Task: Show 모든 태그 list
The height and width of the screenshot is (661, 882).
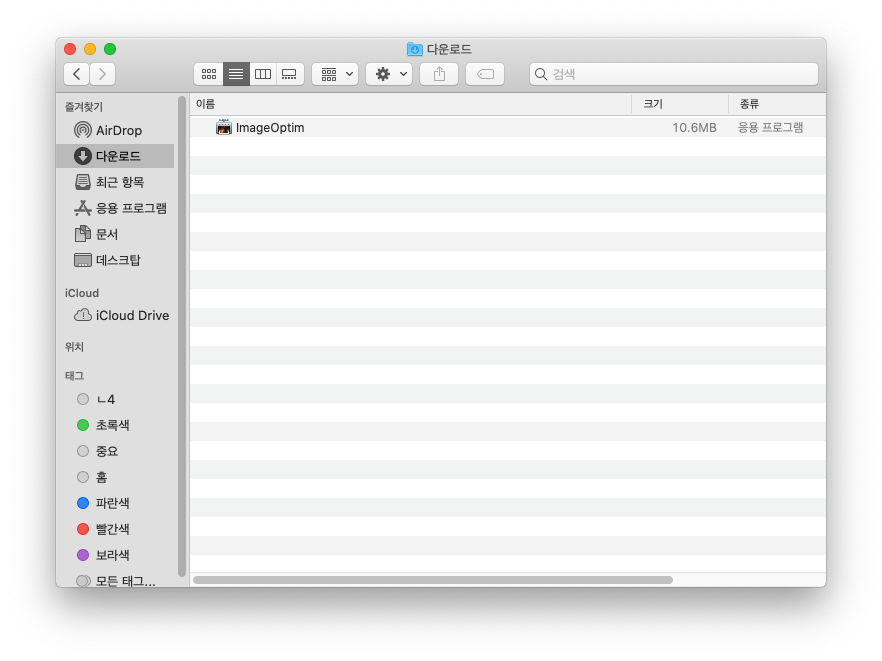Action: point(115,579)
